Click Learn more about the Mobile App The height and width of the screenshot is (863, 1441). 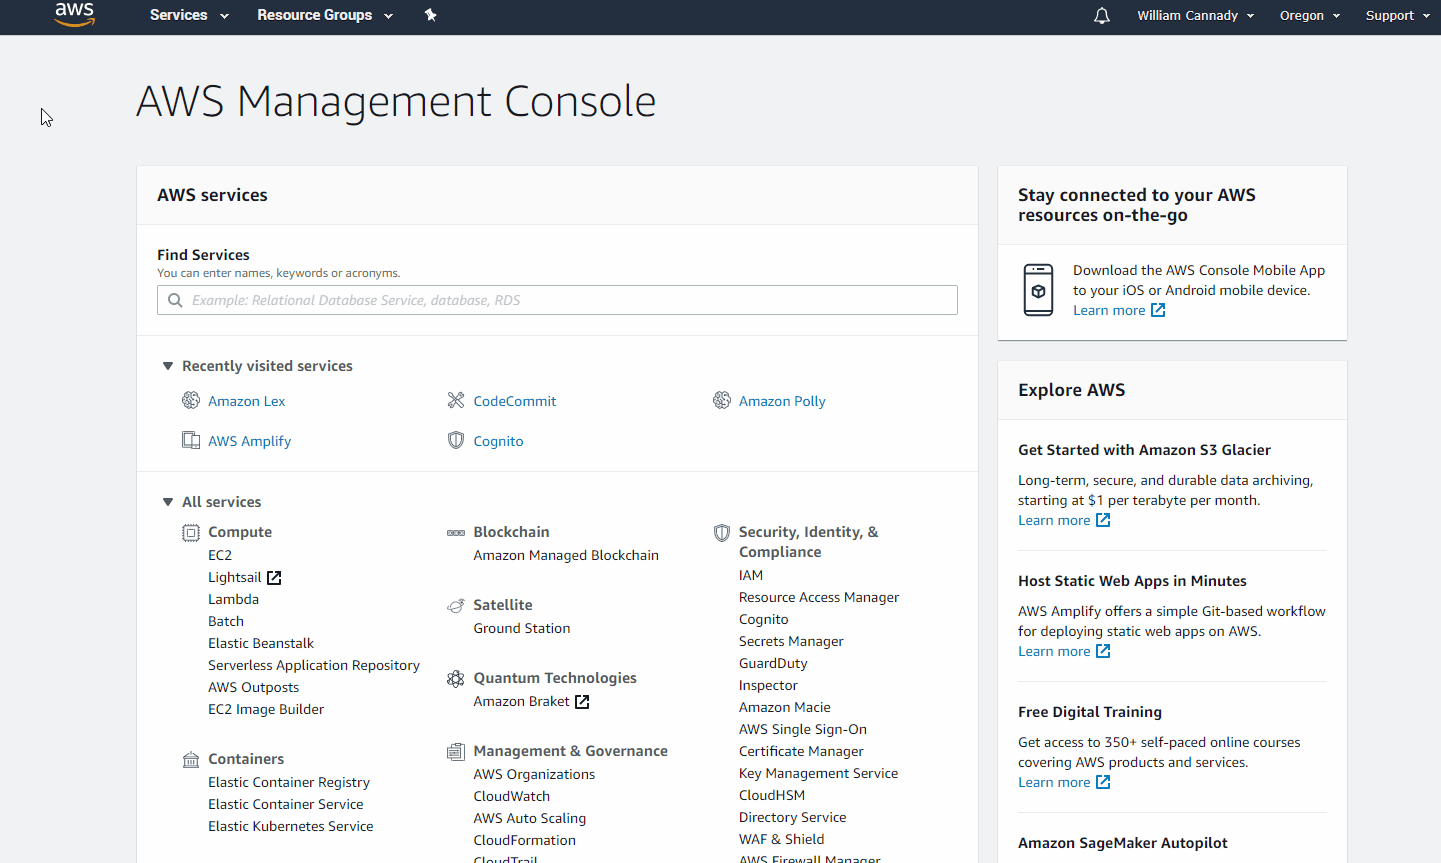point(1109,311)
